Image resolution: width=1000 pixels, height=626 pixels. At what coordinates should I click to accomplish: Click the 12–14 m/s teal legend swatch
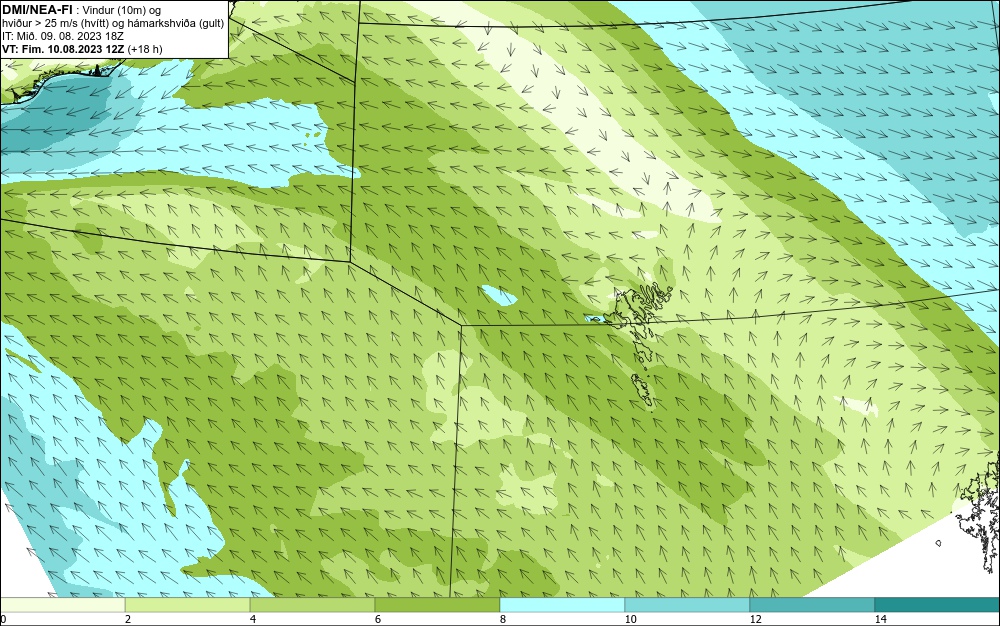[x=812, y=605]
